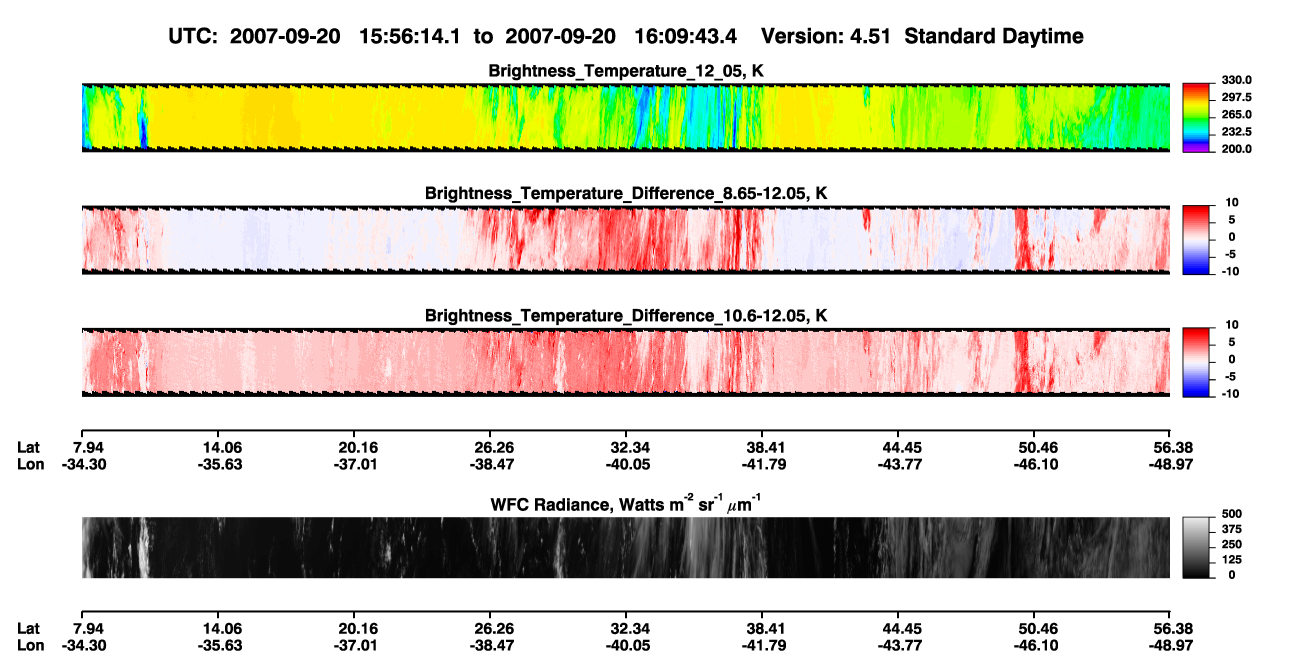
Task: Select the Brightness_Temperature_Difference_8.65-12.05, K title
Action: tap(626, 193)
